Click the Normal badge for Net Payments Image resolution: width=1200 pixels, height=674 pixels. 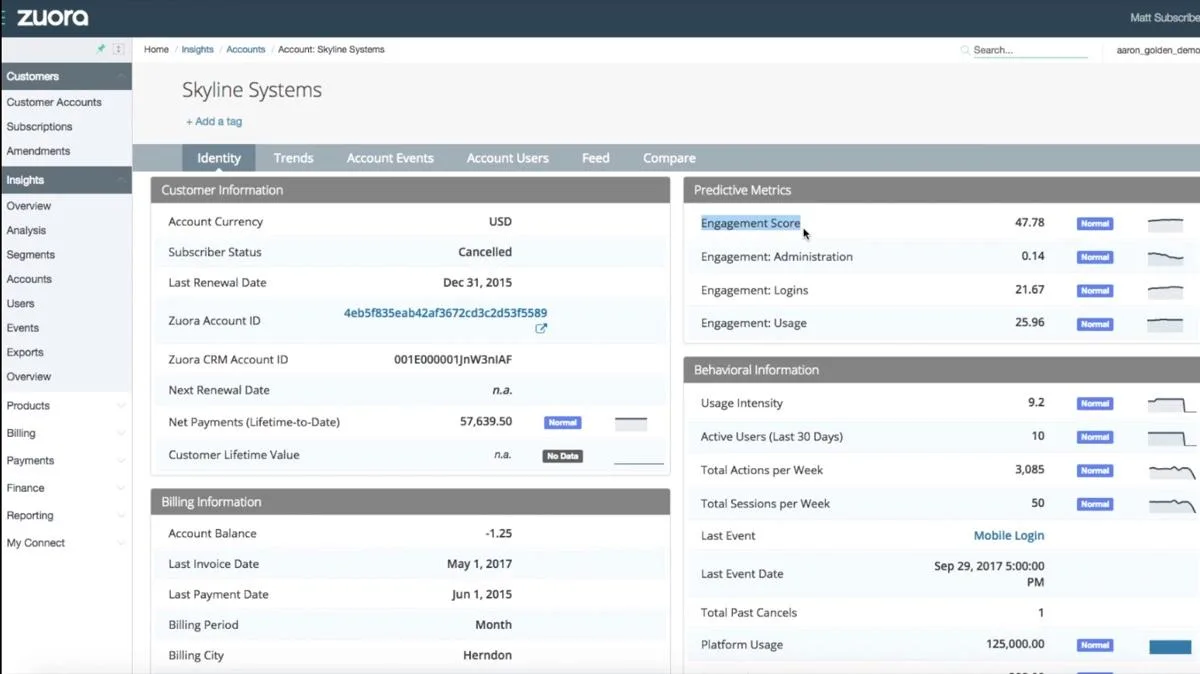point(563,423)
